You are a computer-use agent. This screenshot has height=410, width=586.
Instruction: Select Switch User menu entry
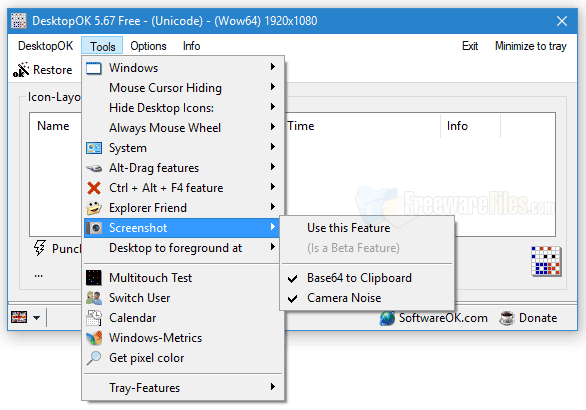click(183, 298)
